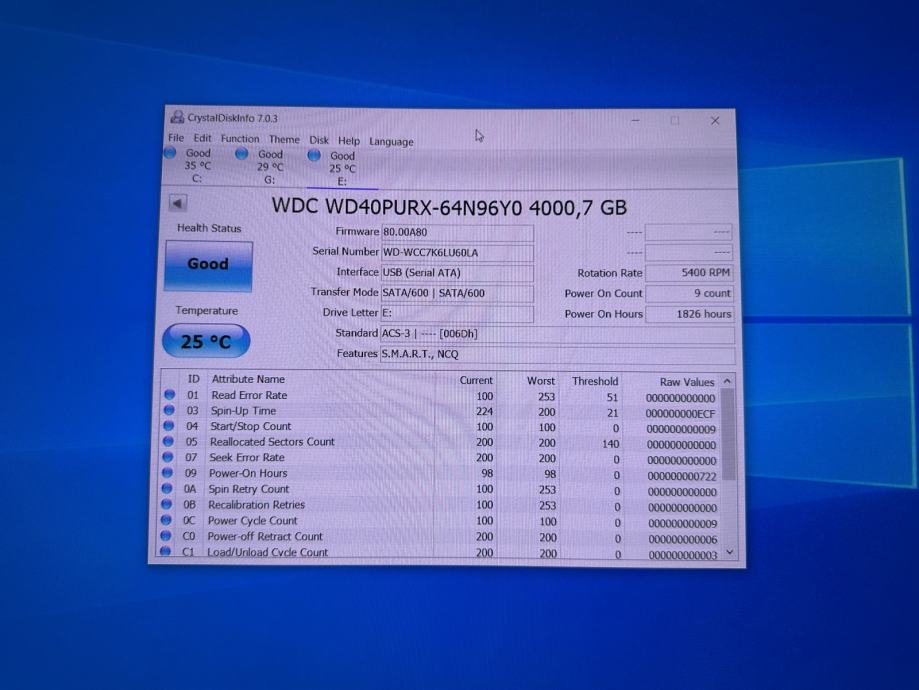Viewport: 919px width, 690px height.
Task: Click the 25 °C temperature button
Action: (206, 341)
